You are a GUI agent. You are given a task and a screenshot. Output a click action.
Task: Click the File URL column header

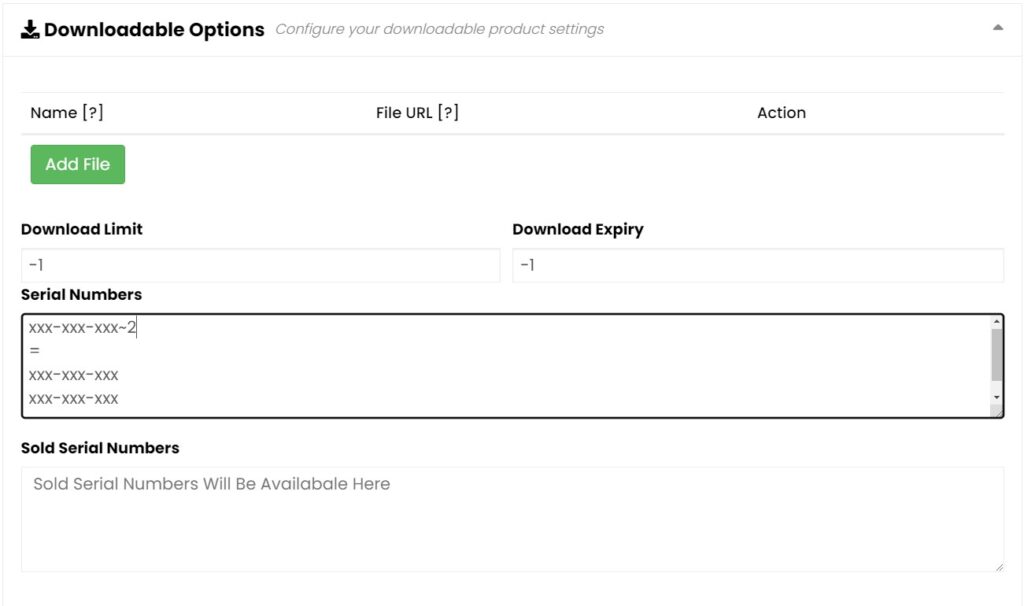(x=404, y=112)
